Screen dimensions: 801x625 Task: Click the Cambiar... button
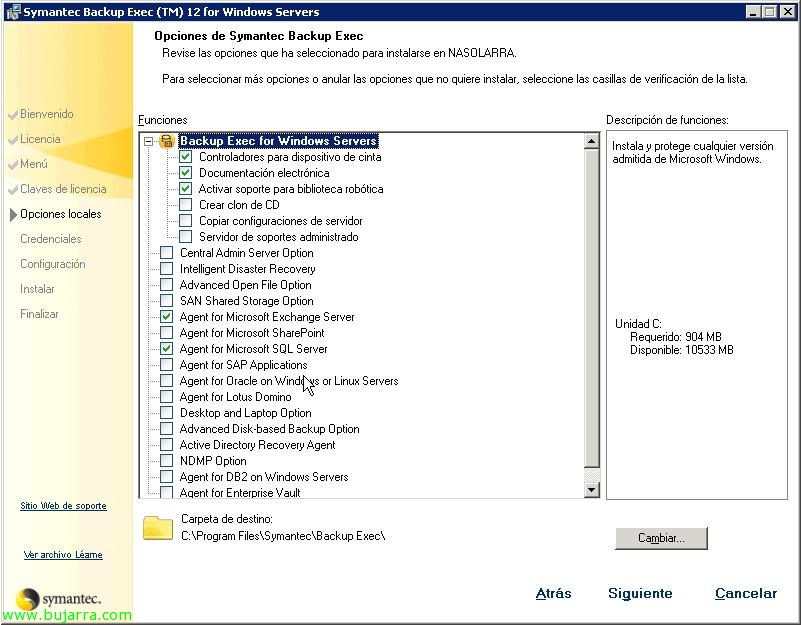[661, 538]
